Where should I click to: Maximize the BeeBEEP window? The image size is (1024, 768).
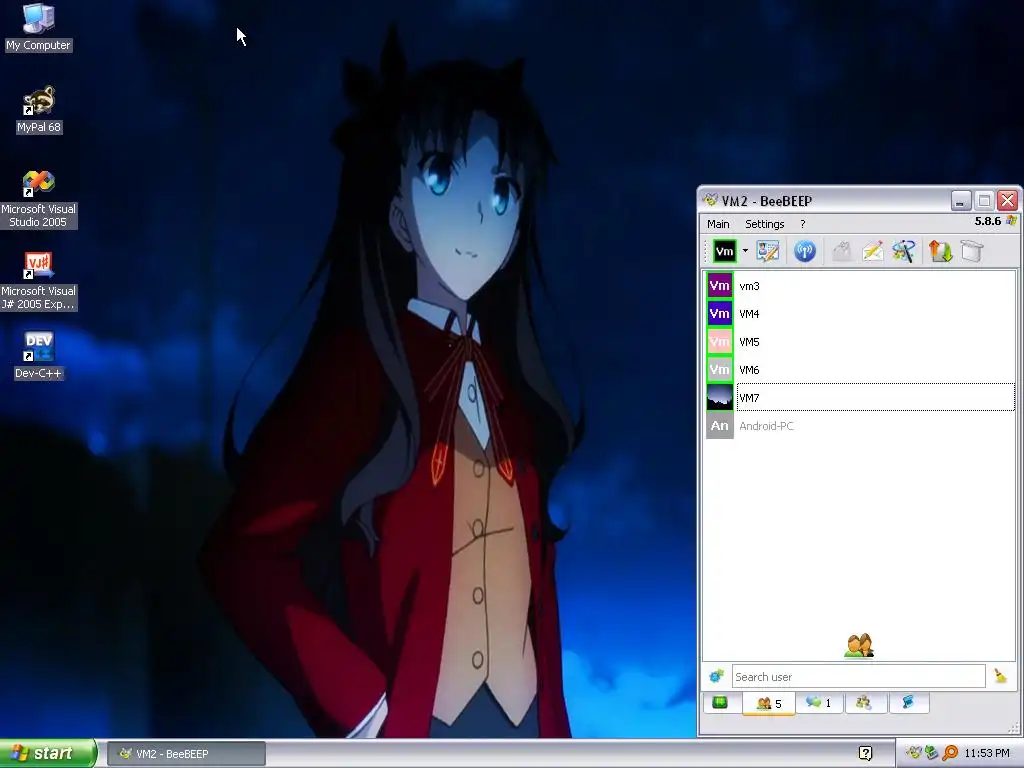point(984,200)
